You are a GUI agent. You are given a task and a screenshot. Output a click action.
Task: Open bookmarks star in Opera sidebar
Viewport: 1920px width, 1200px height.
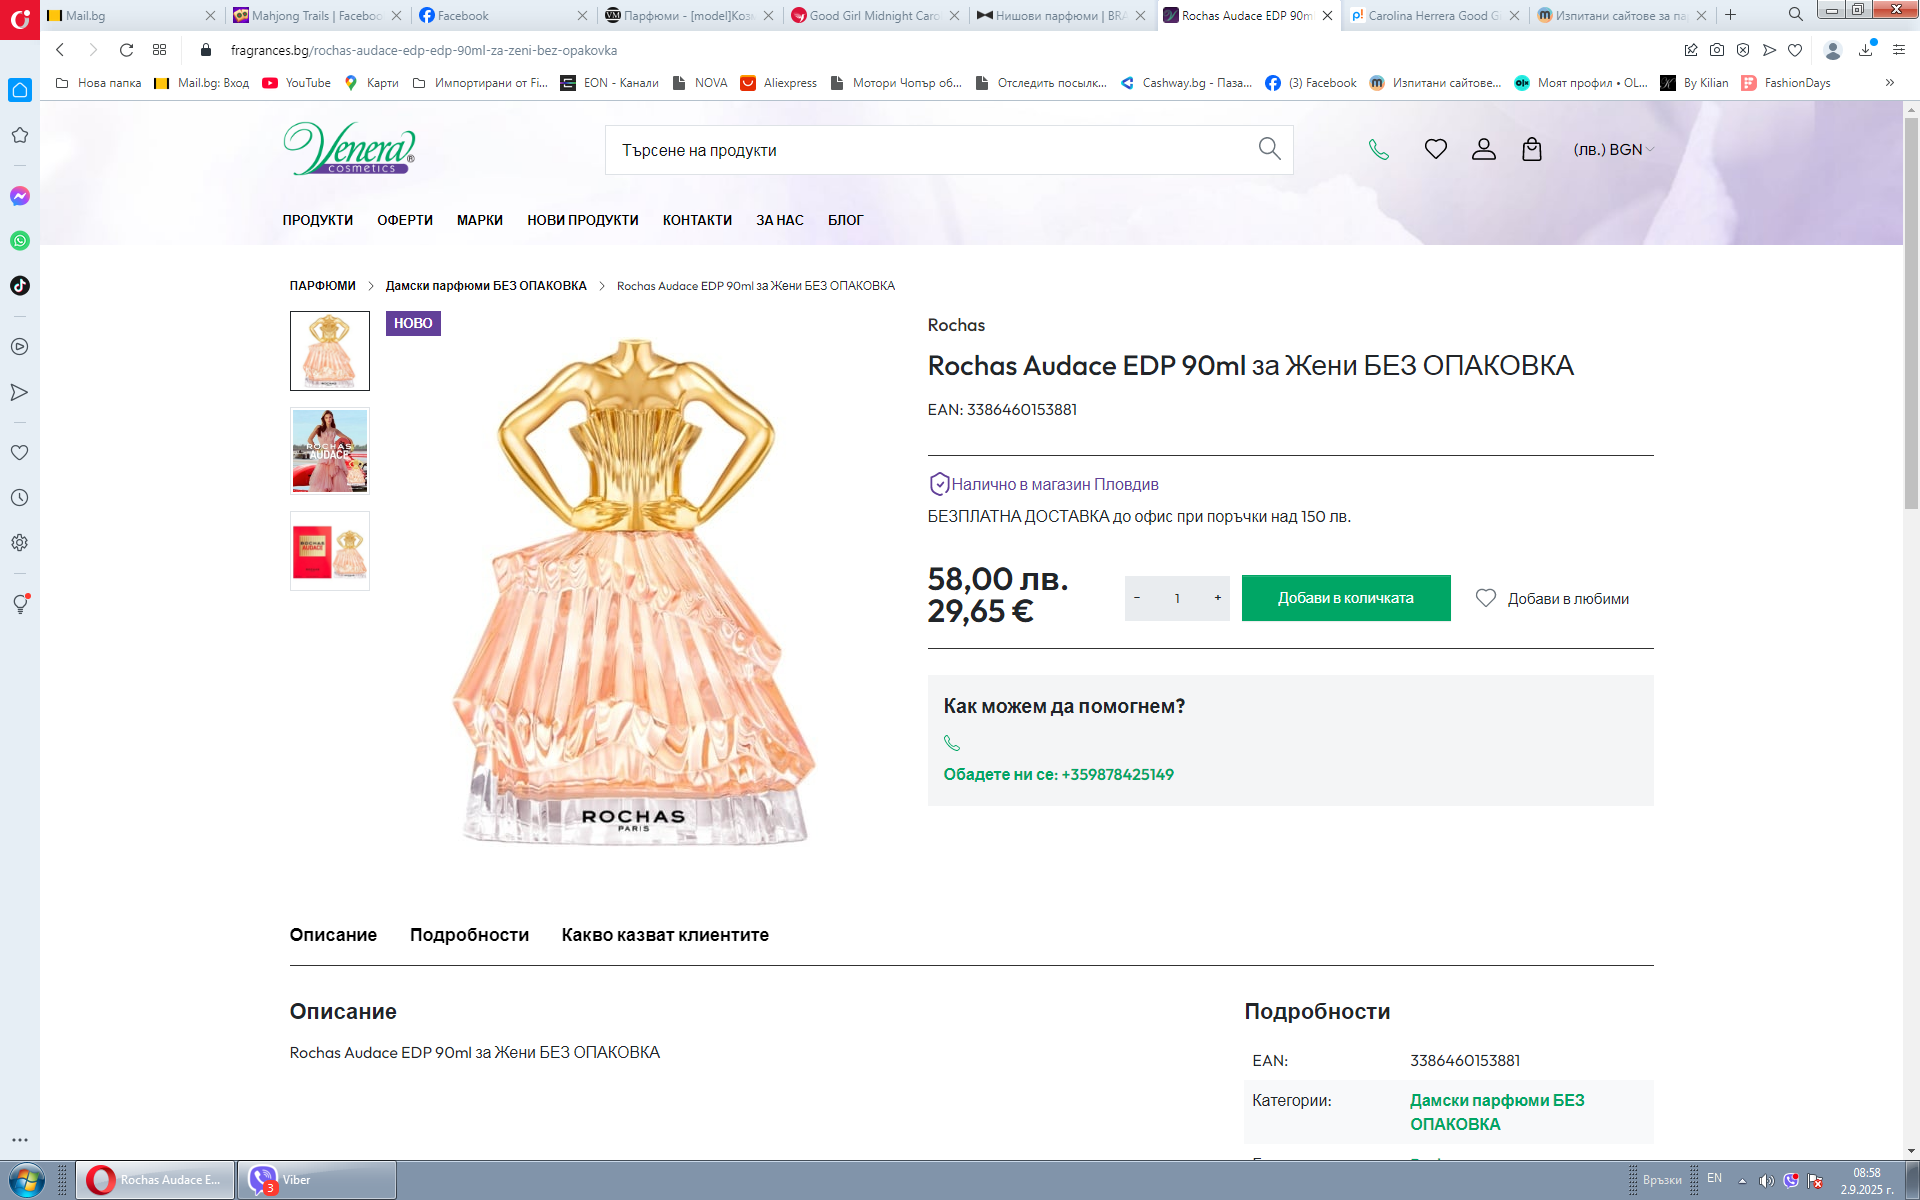pos(20,135)
